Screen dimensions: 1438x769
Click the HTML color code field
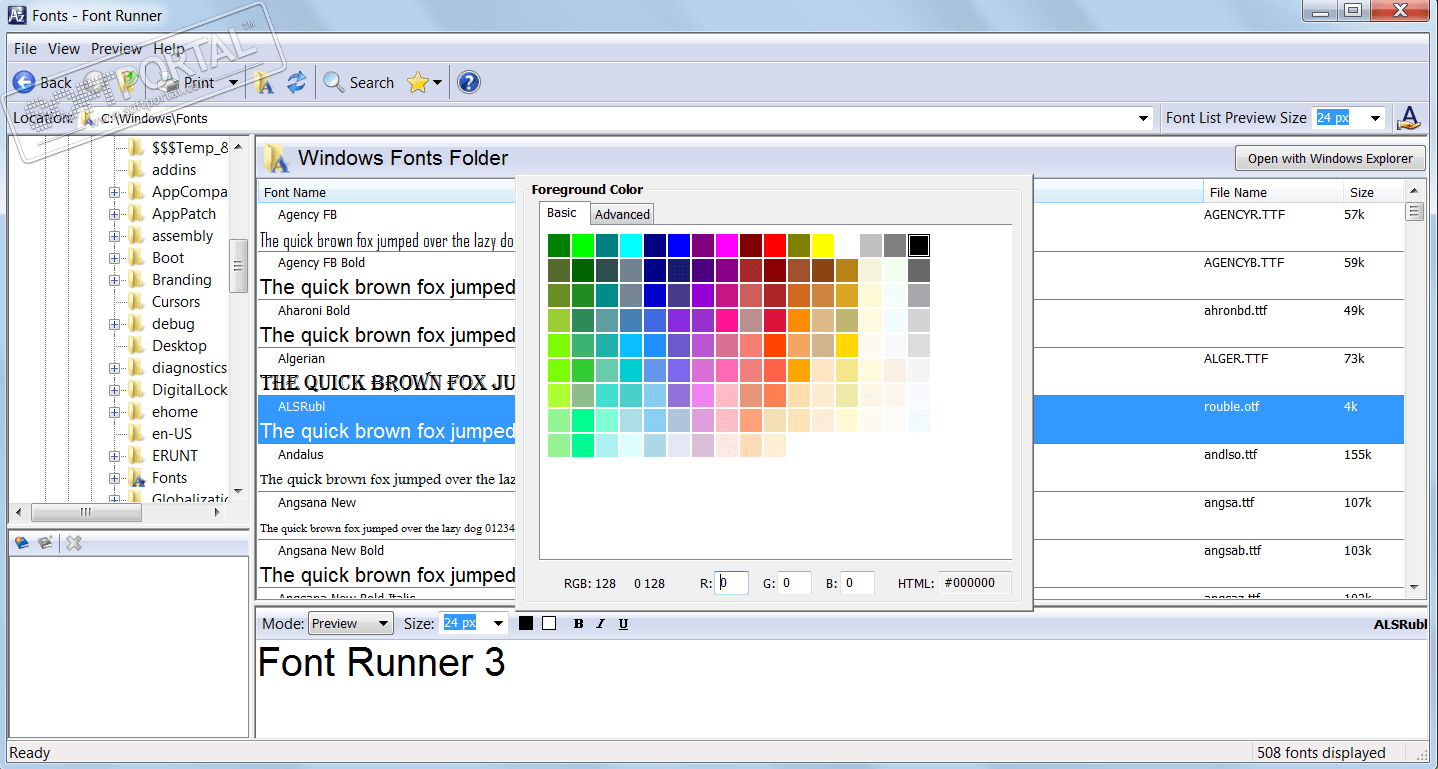pyautogui.click(x=974, y=583)
